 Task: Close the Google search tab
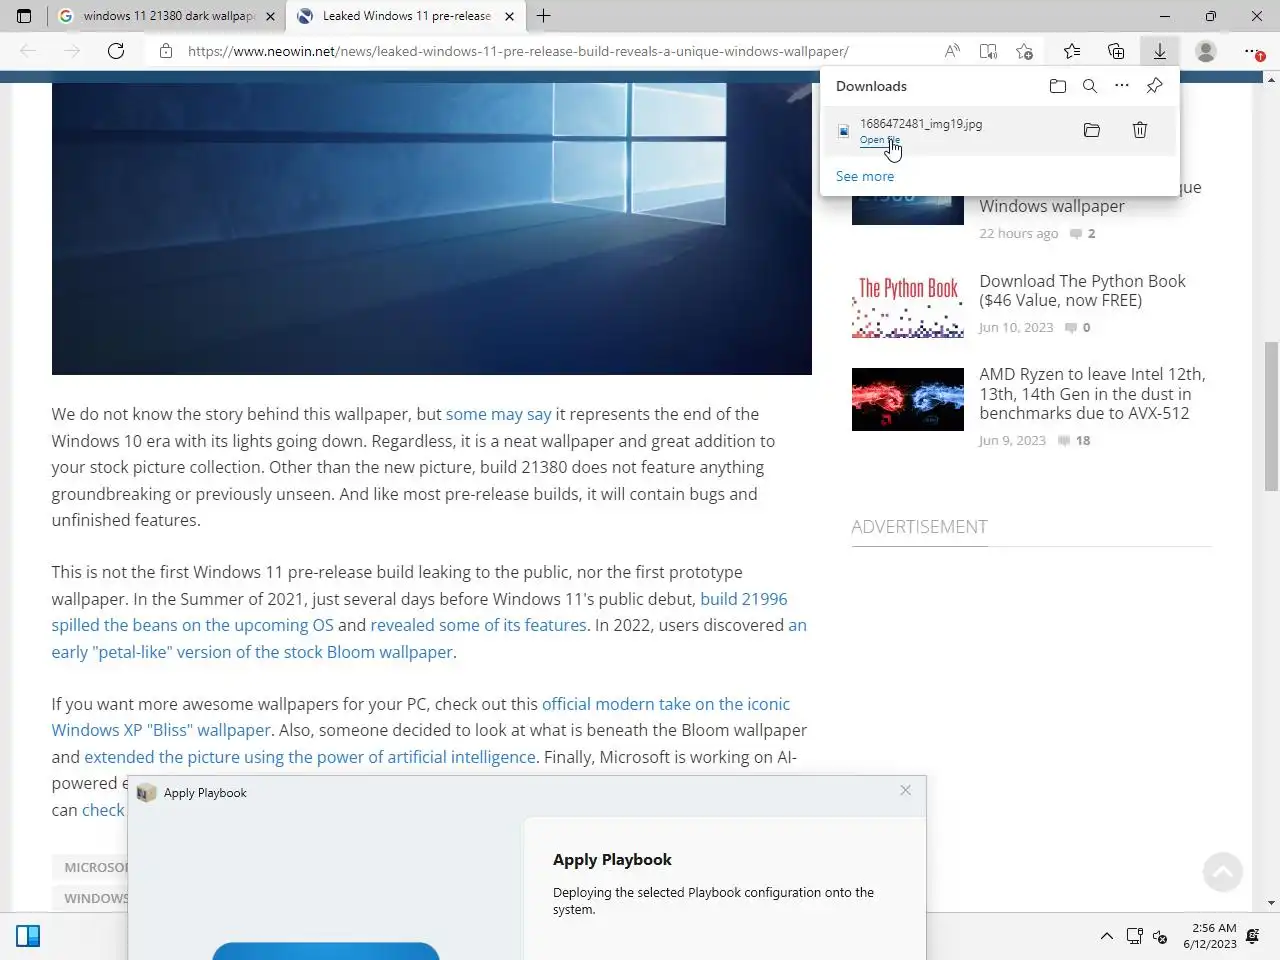270,16
